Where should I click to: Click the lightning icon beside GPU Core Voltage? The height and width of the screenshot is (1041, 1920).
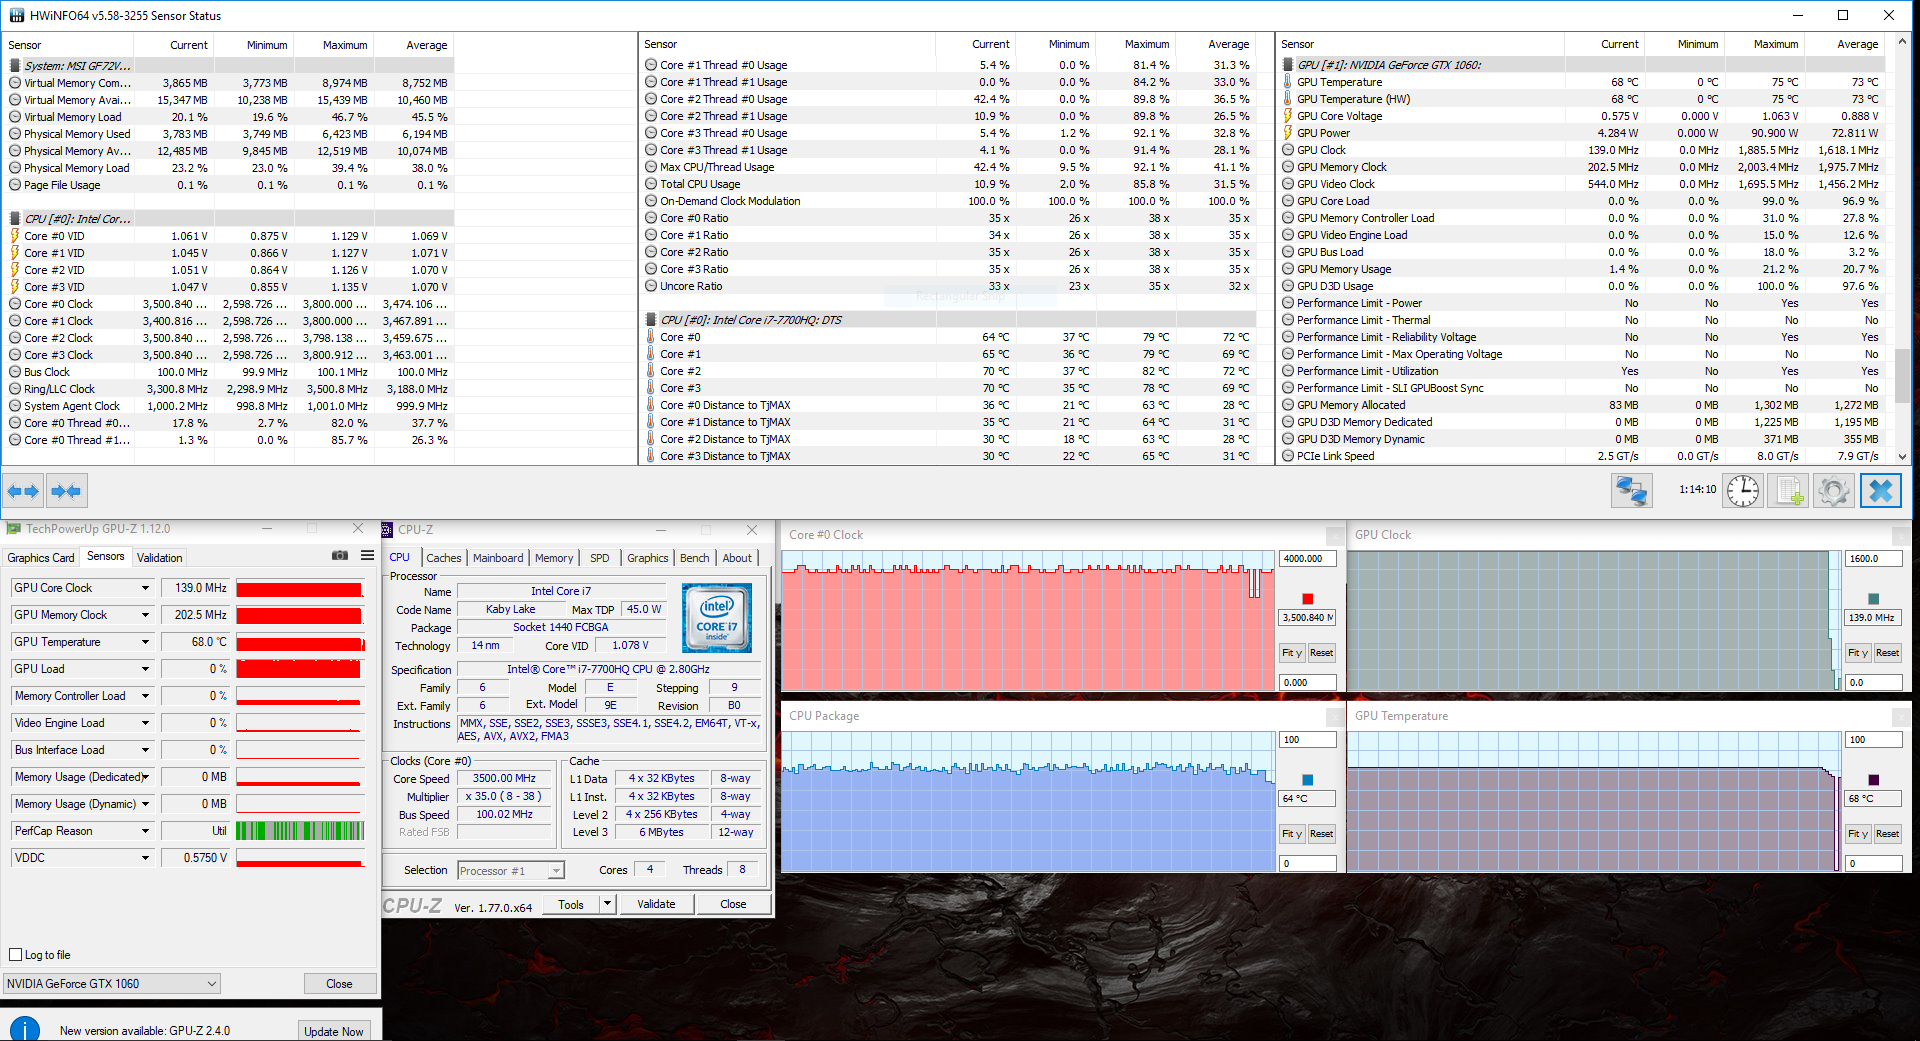click(1288, 116)
